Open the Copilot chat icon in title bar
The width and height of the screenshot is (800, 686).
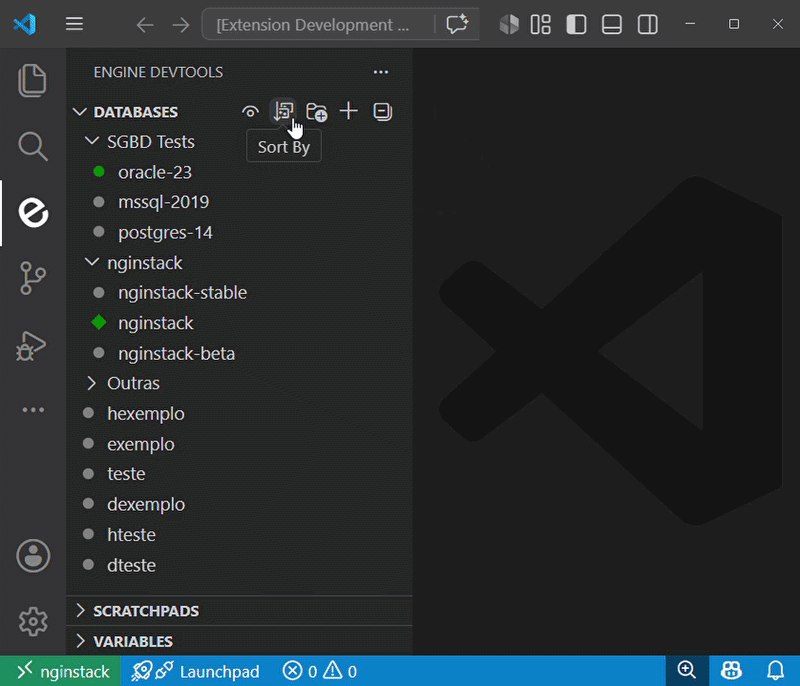click(x=457, y=24)
